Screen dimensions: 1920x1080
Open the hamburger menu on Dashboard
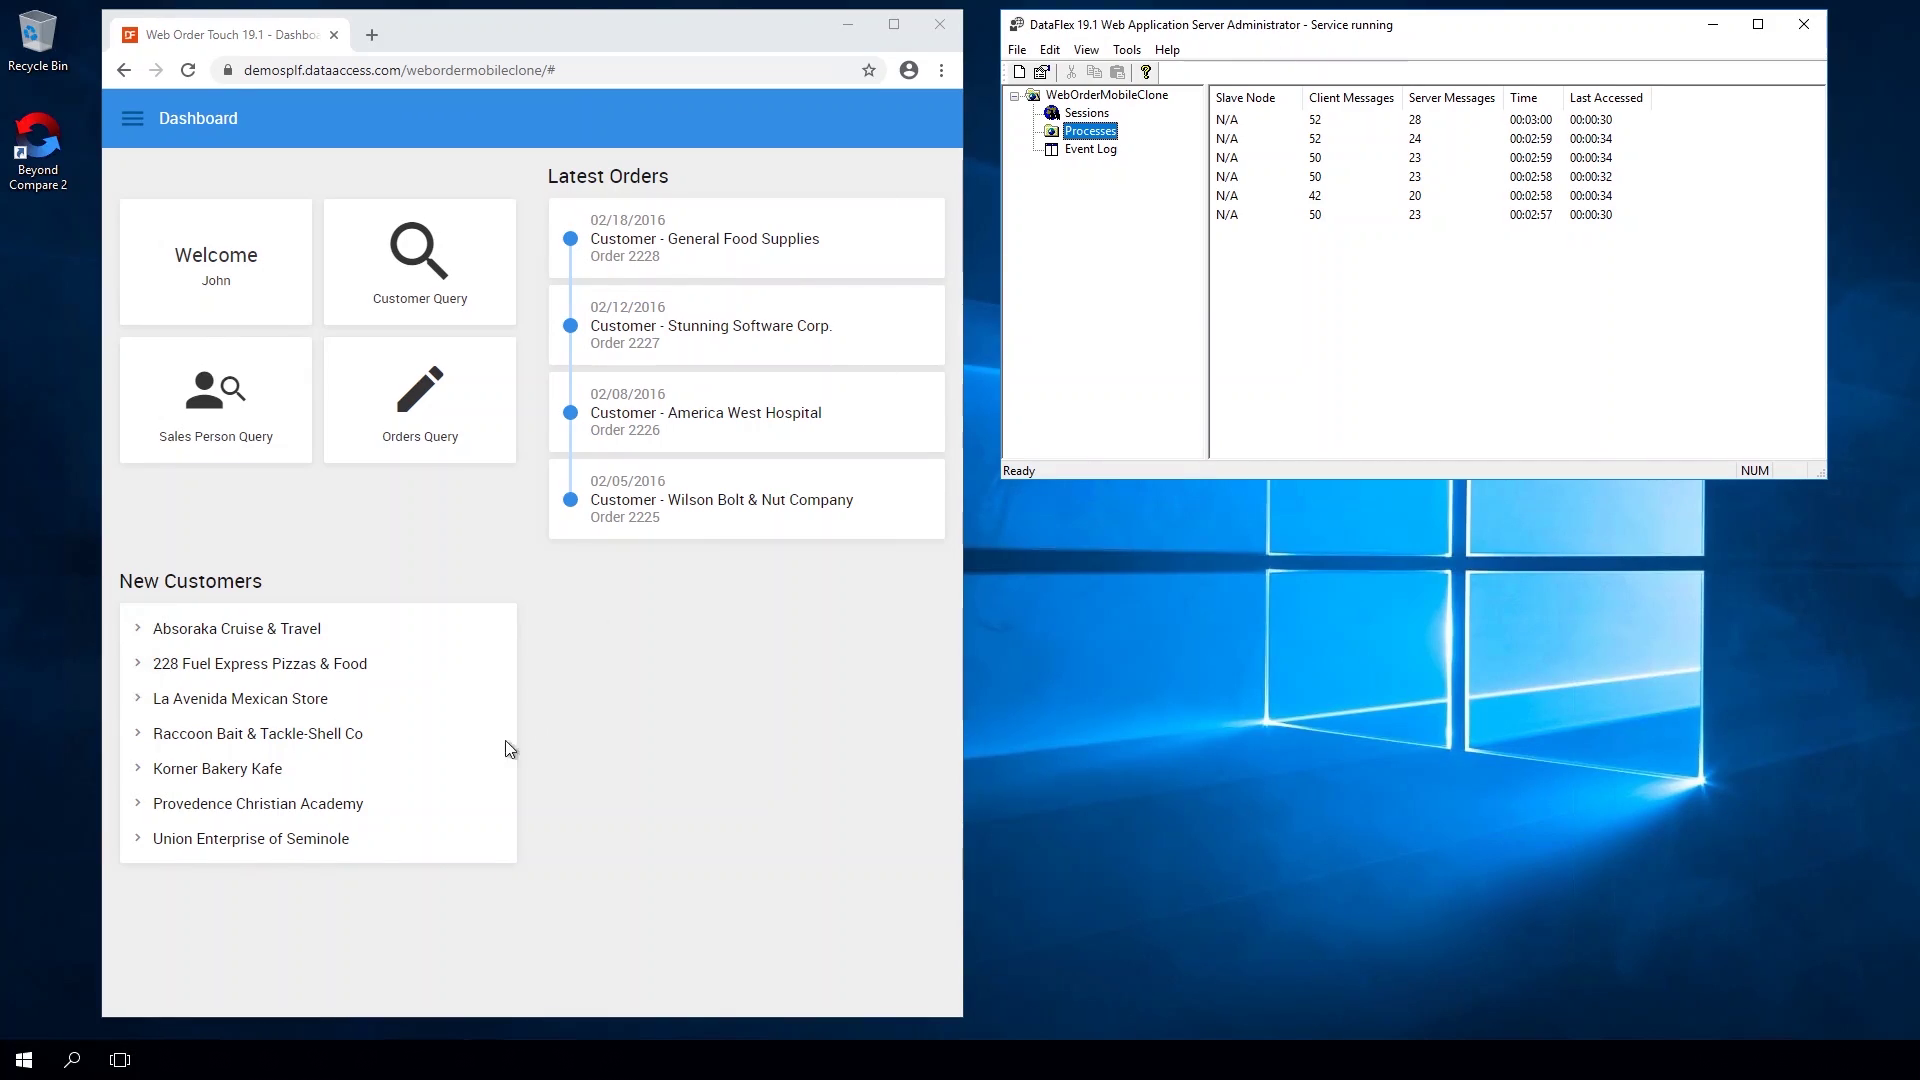click(132, 118)
